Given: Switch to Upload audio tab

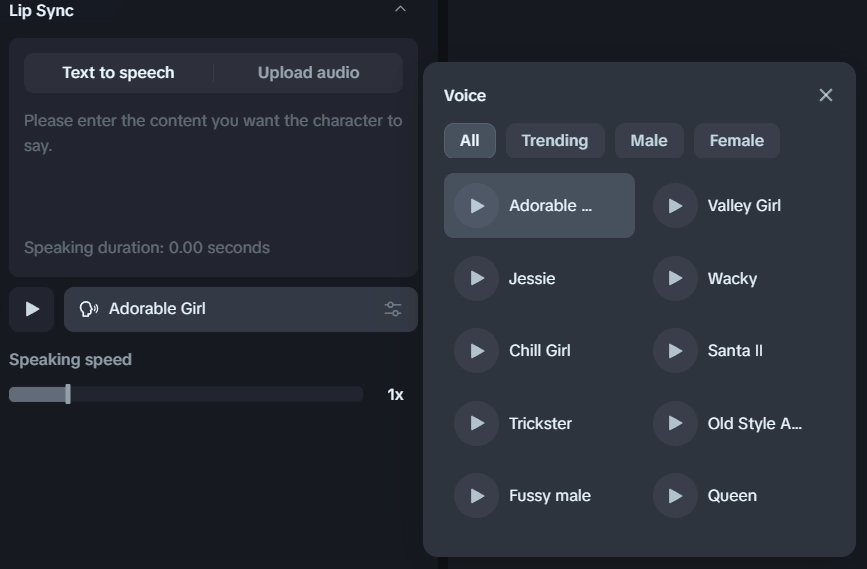Looking at the screenshot, I should click(309, 73).
